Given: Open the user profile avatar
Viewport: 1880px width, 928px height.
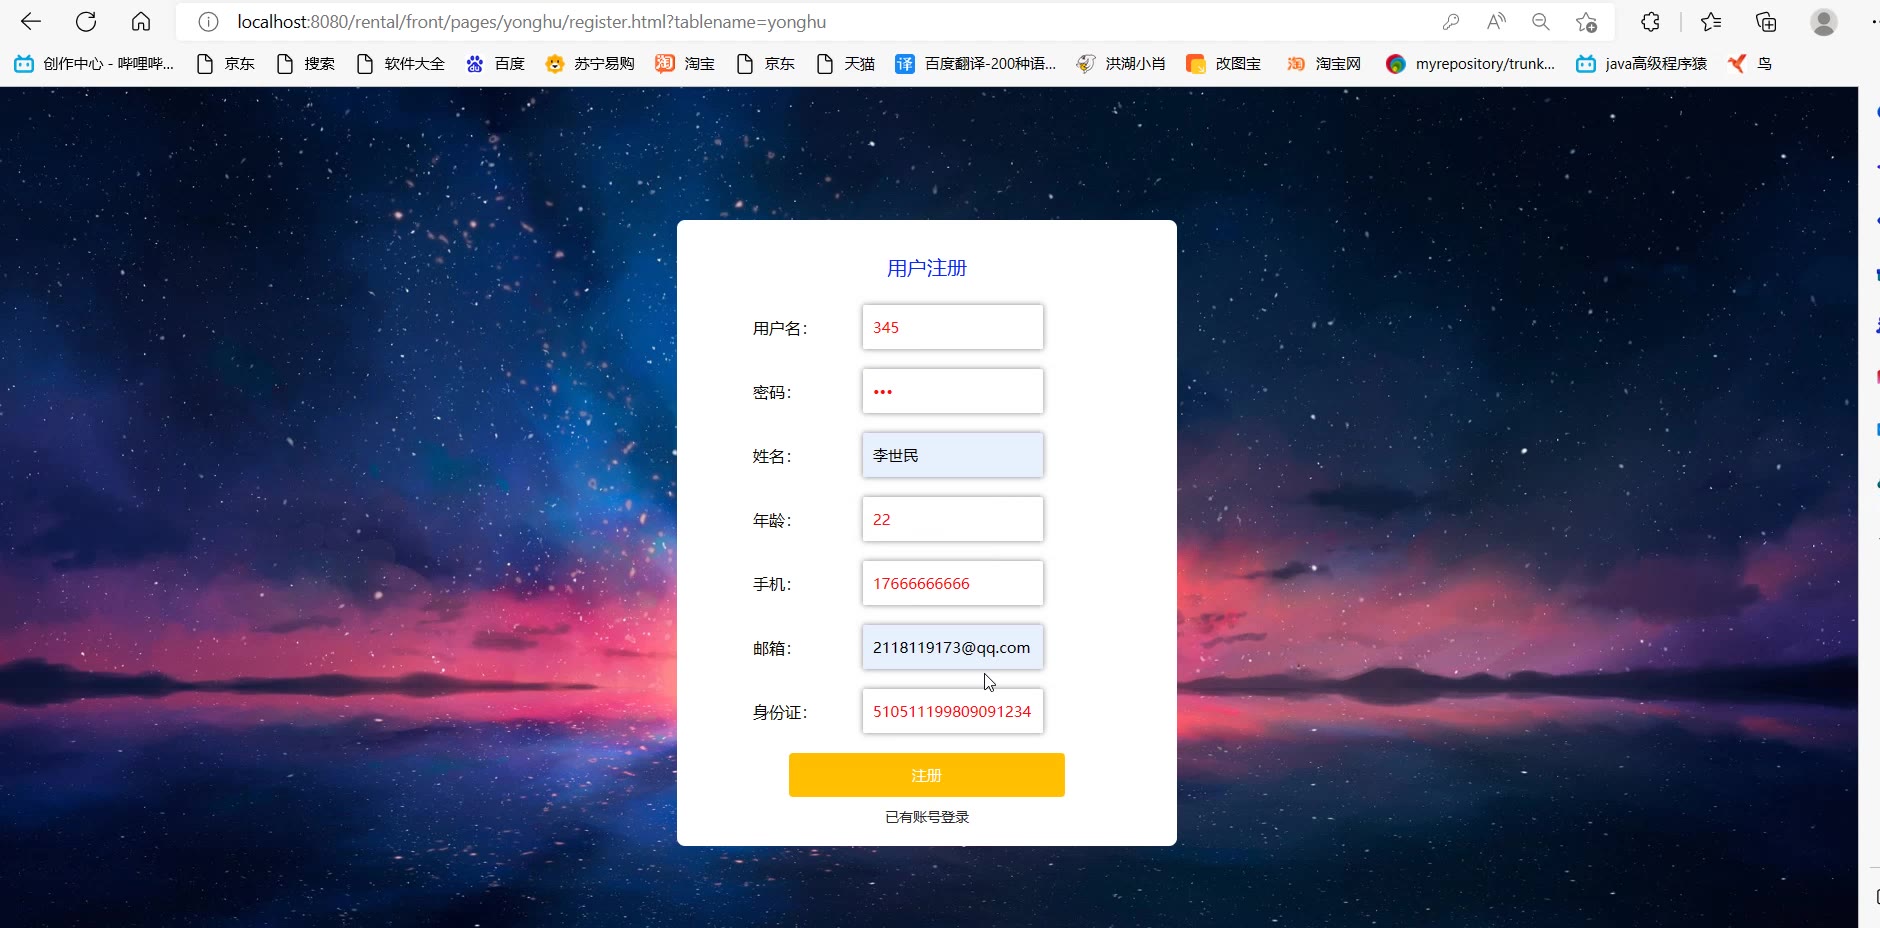Looking at the screenshot, I should [x=1824, y=22].
